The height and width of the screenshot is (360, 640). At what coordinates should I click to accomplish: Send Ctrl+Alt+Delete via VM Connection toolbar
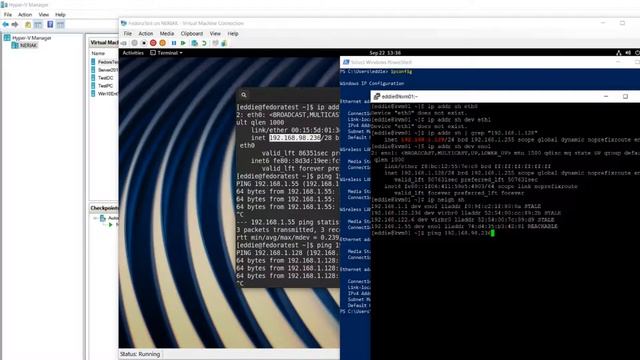pyautogui.click(x=124, y=43)
